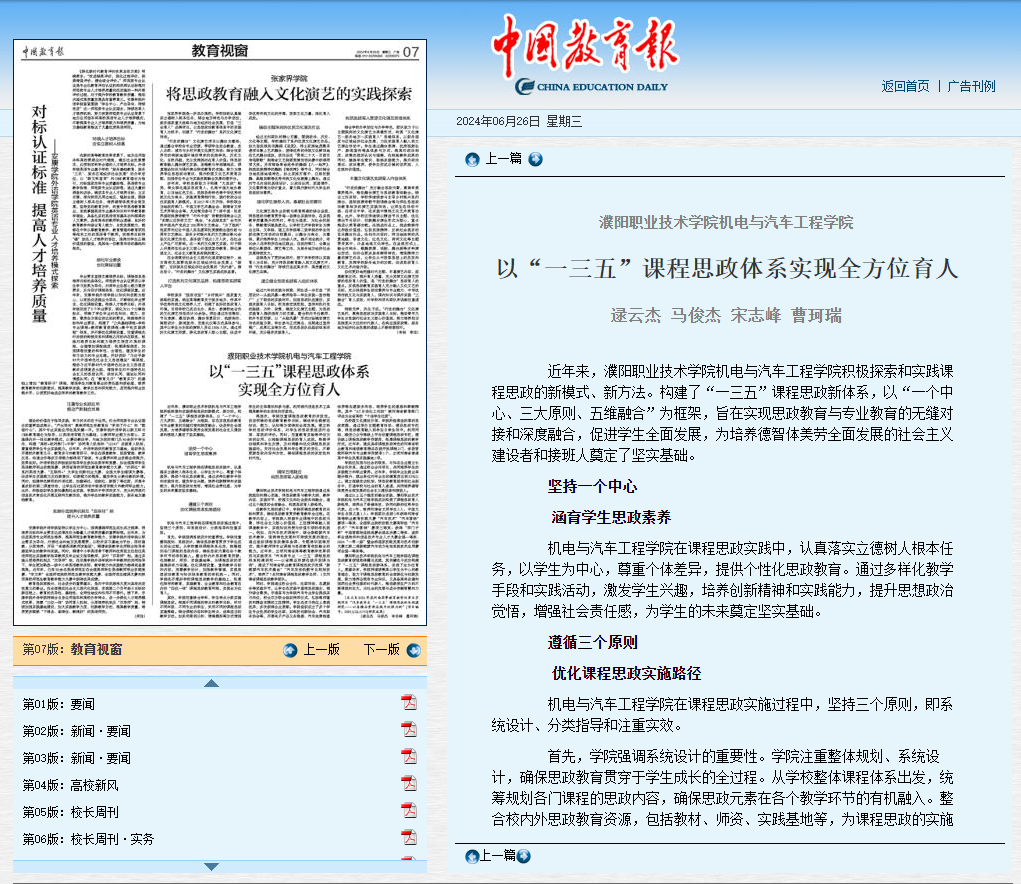Open the PDF icon for 第04版 高校新风

pos(409,784)
